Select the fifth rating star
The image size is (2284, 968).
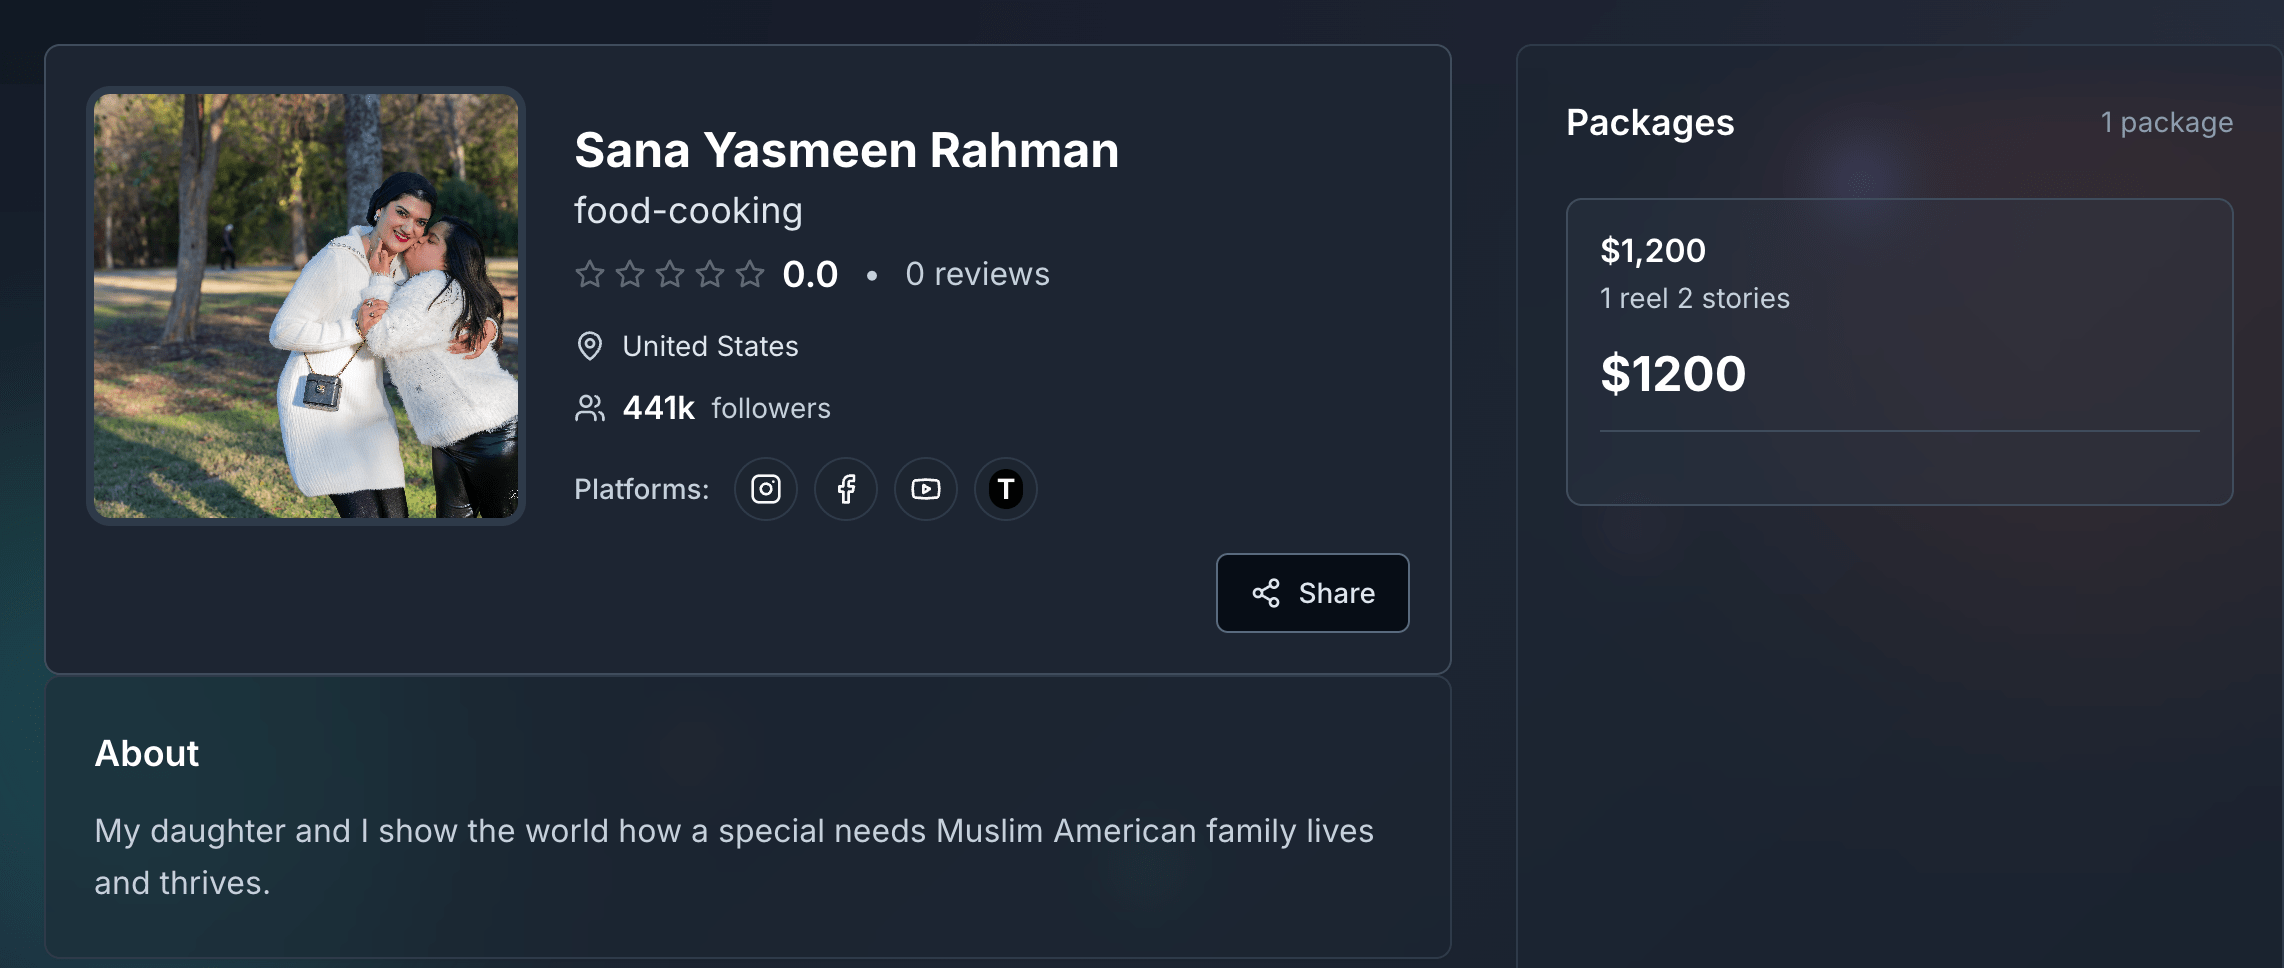click(x=750, y=274)
